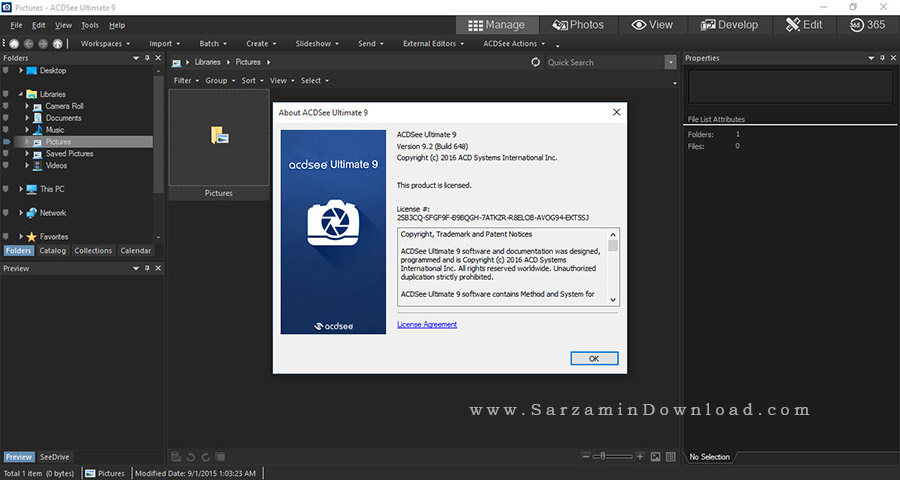Image resolution: width=900 pixels, height=480 pixels.
Task: Close the Preview panel
Action: (158, 268)
